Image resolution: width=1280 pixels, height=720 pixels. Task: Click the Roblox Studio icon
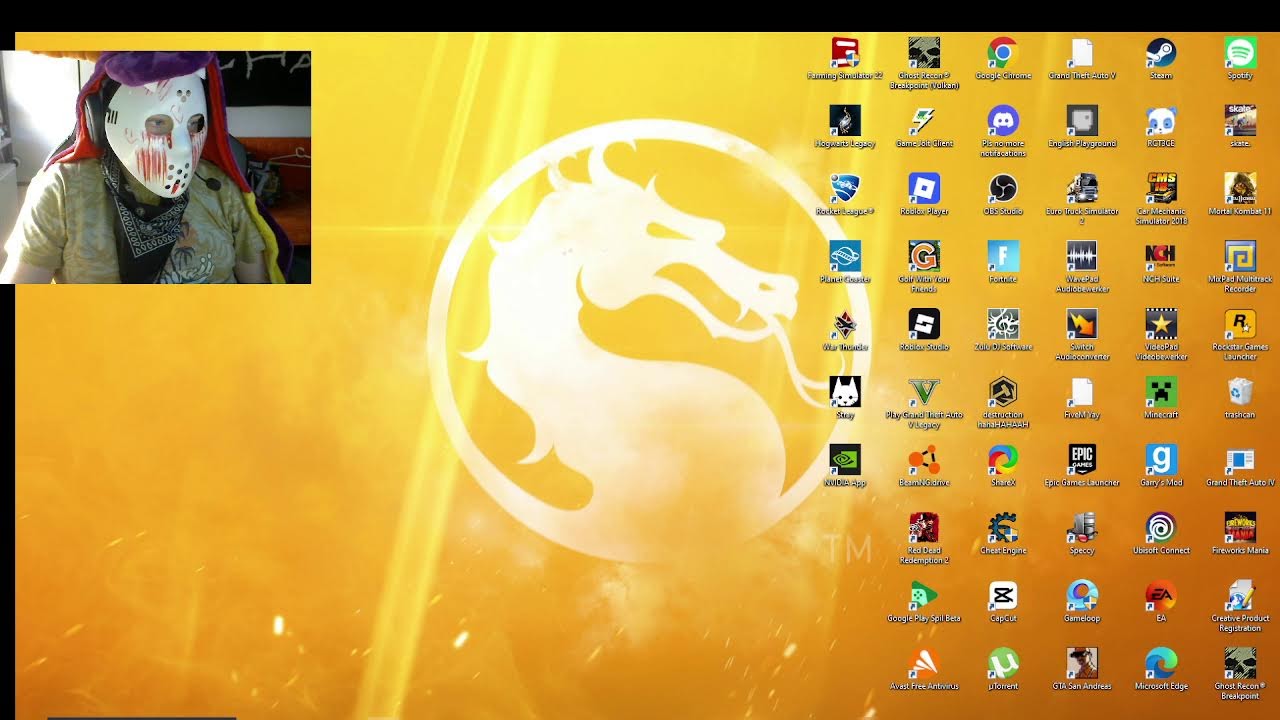(924, 324)
